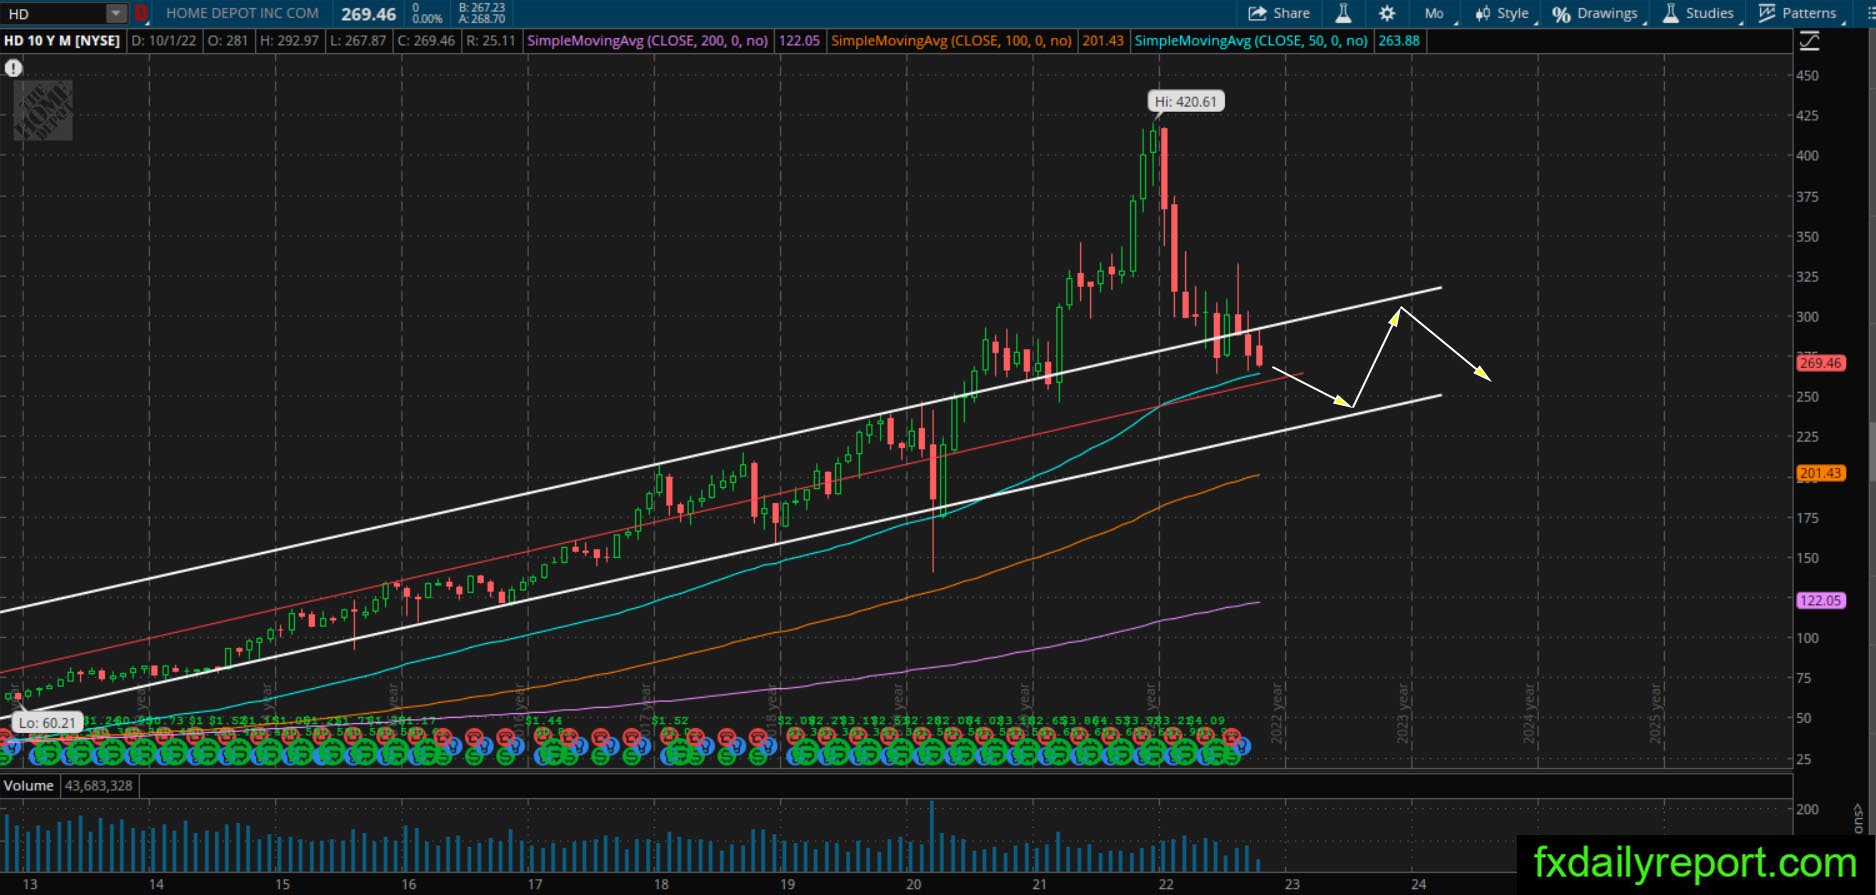Image resolution: width=1876 pixels, height=895 pixels.
Task: Click the D: 10/1/22 date readout
Action: pyautogui.click(x=164, y=41)
